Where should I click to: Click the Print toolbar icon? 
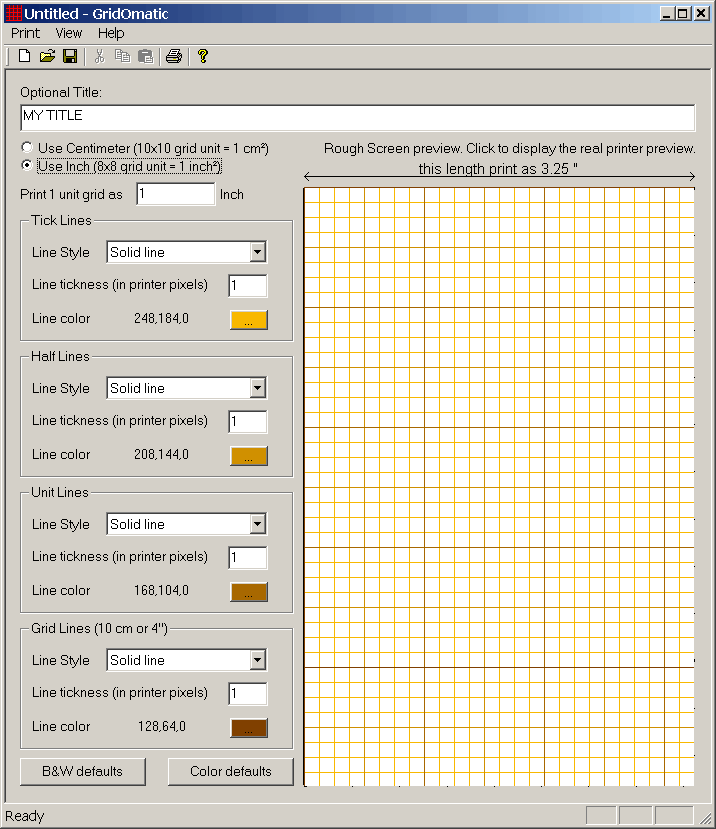coord(174,57)
